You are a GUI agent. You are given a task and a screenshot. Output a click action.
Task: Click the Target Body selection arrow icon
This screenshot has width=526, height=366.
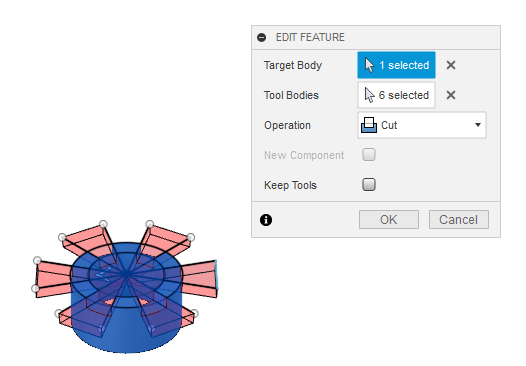[x=369, y=65]
